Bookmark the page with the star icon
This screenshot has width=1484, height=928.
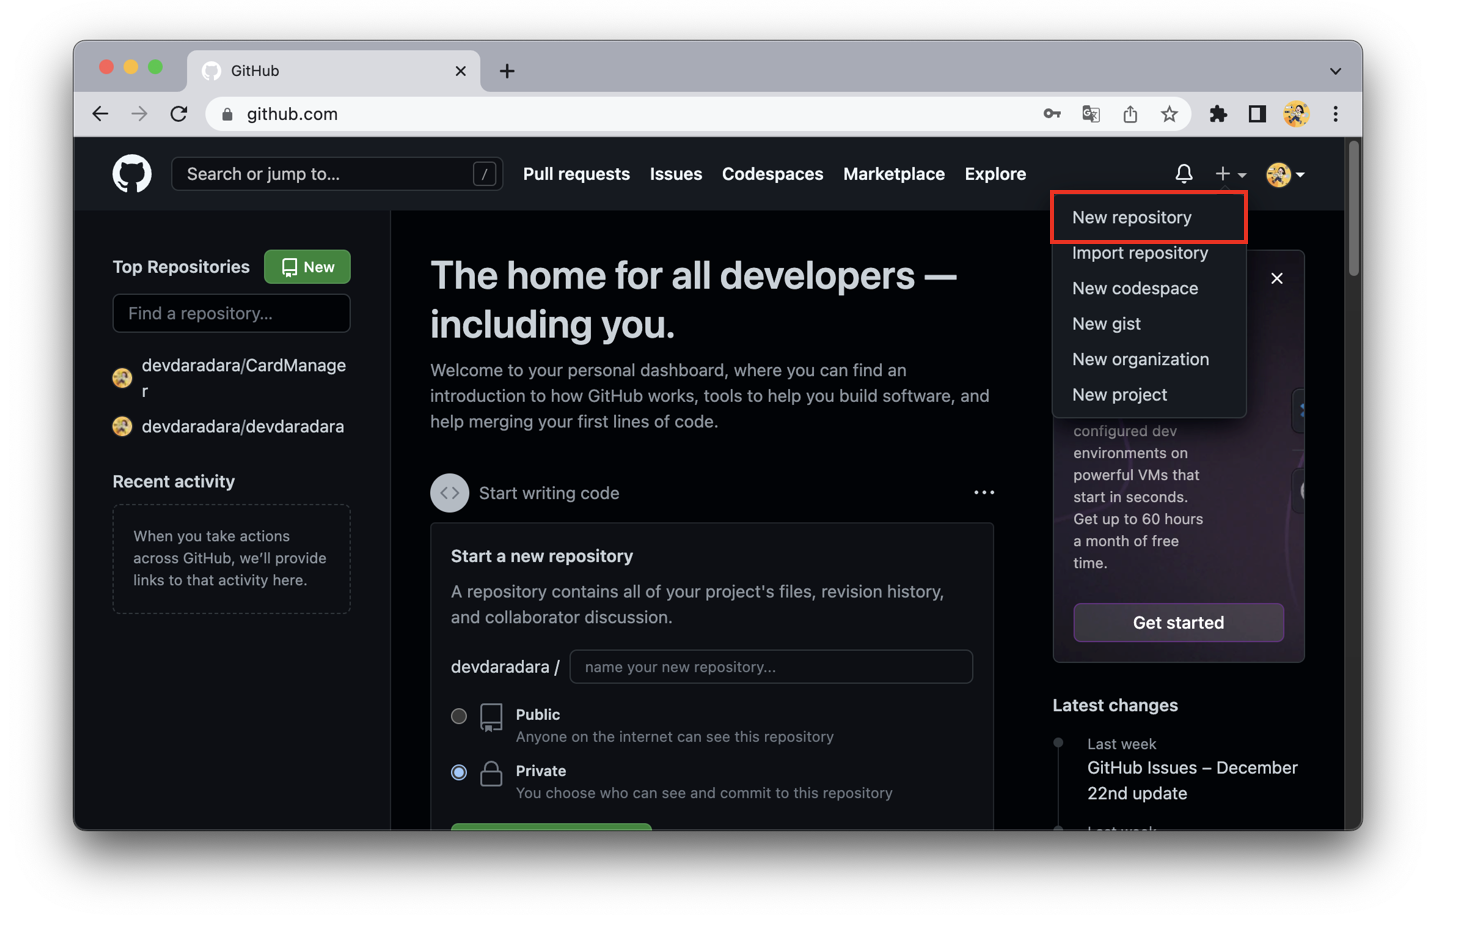(x=1169, y=114)
